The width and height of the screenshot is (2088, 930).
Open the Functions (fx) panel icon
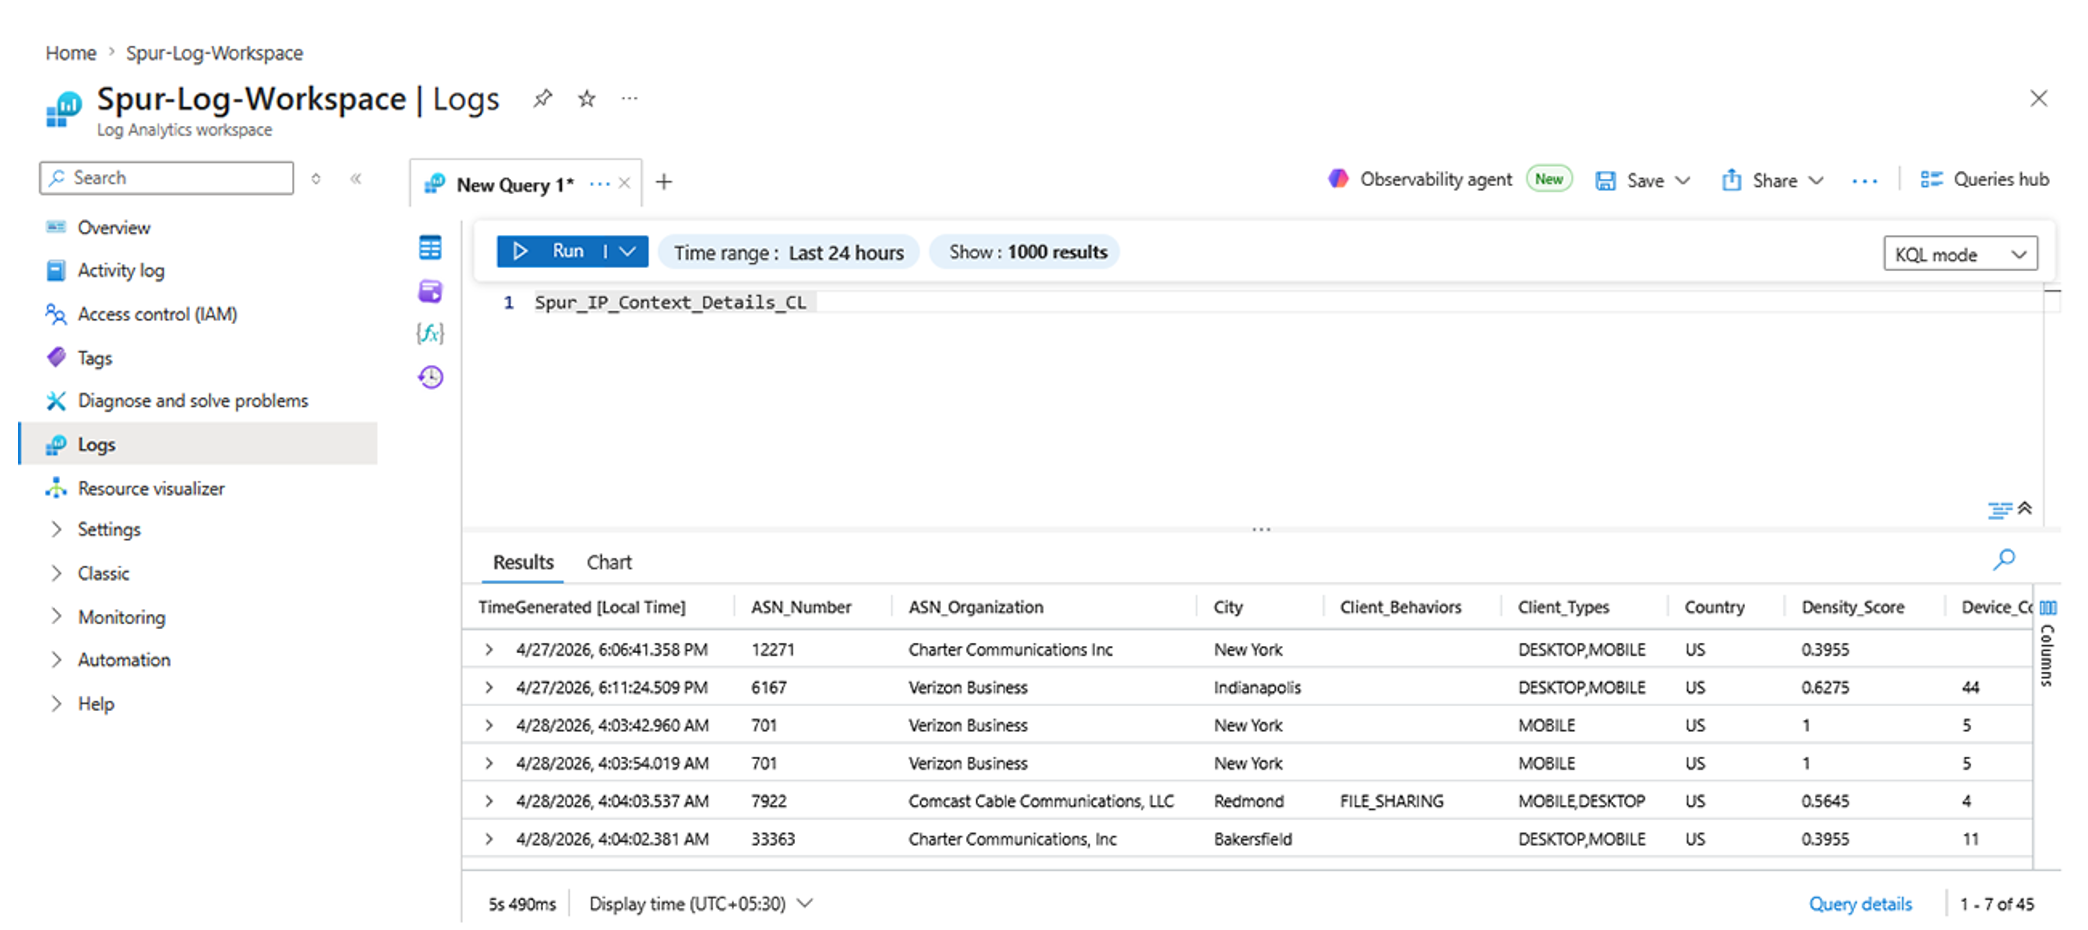pos(430,333)
